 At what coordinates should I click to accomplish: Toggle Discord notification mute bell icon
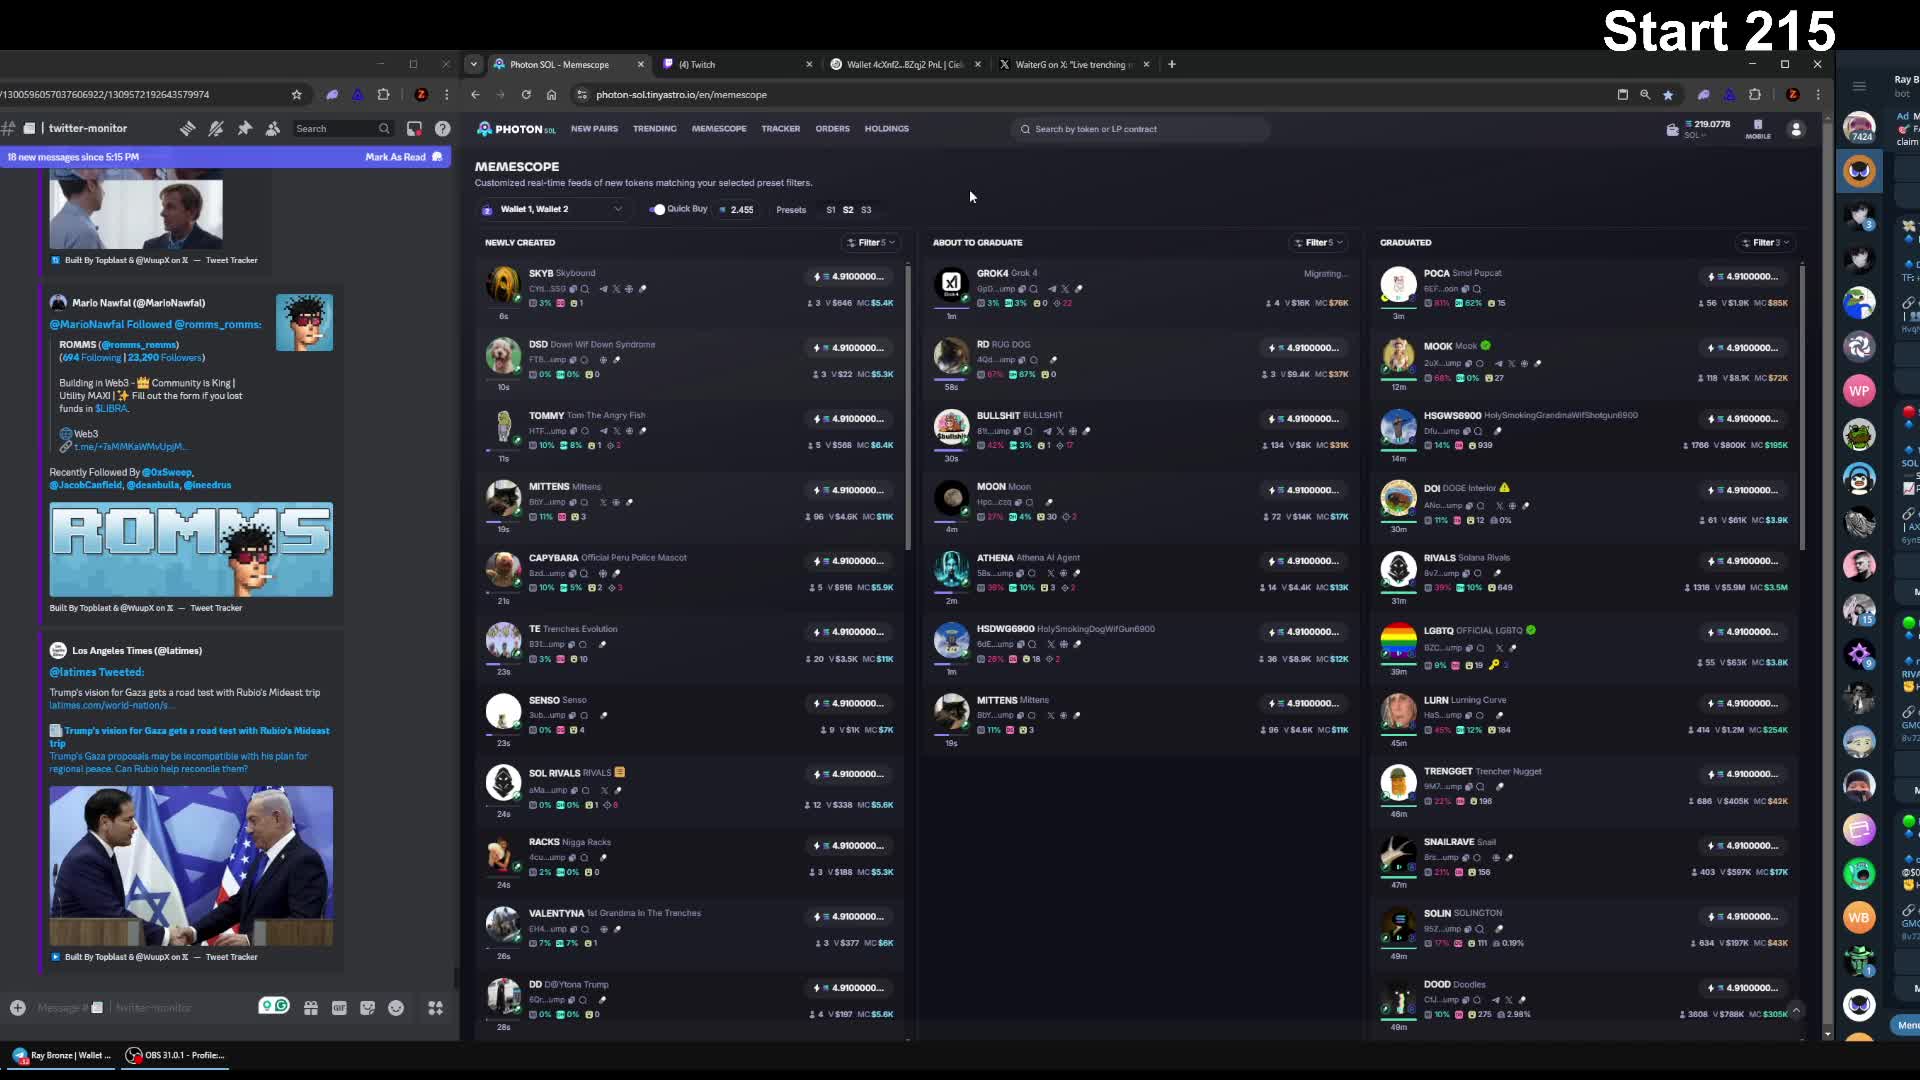tap(216, 128)
